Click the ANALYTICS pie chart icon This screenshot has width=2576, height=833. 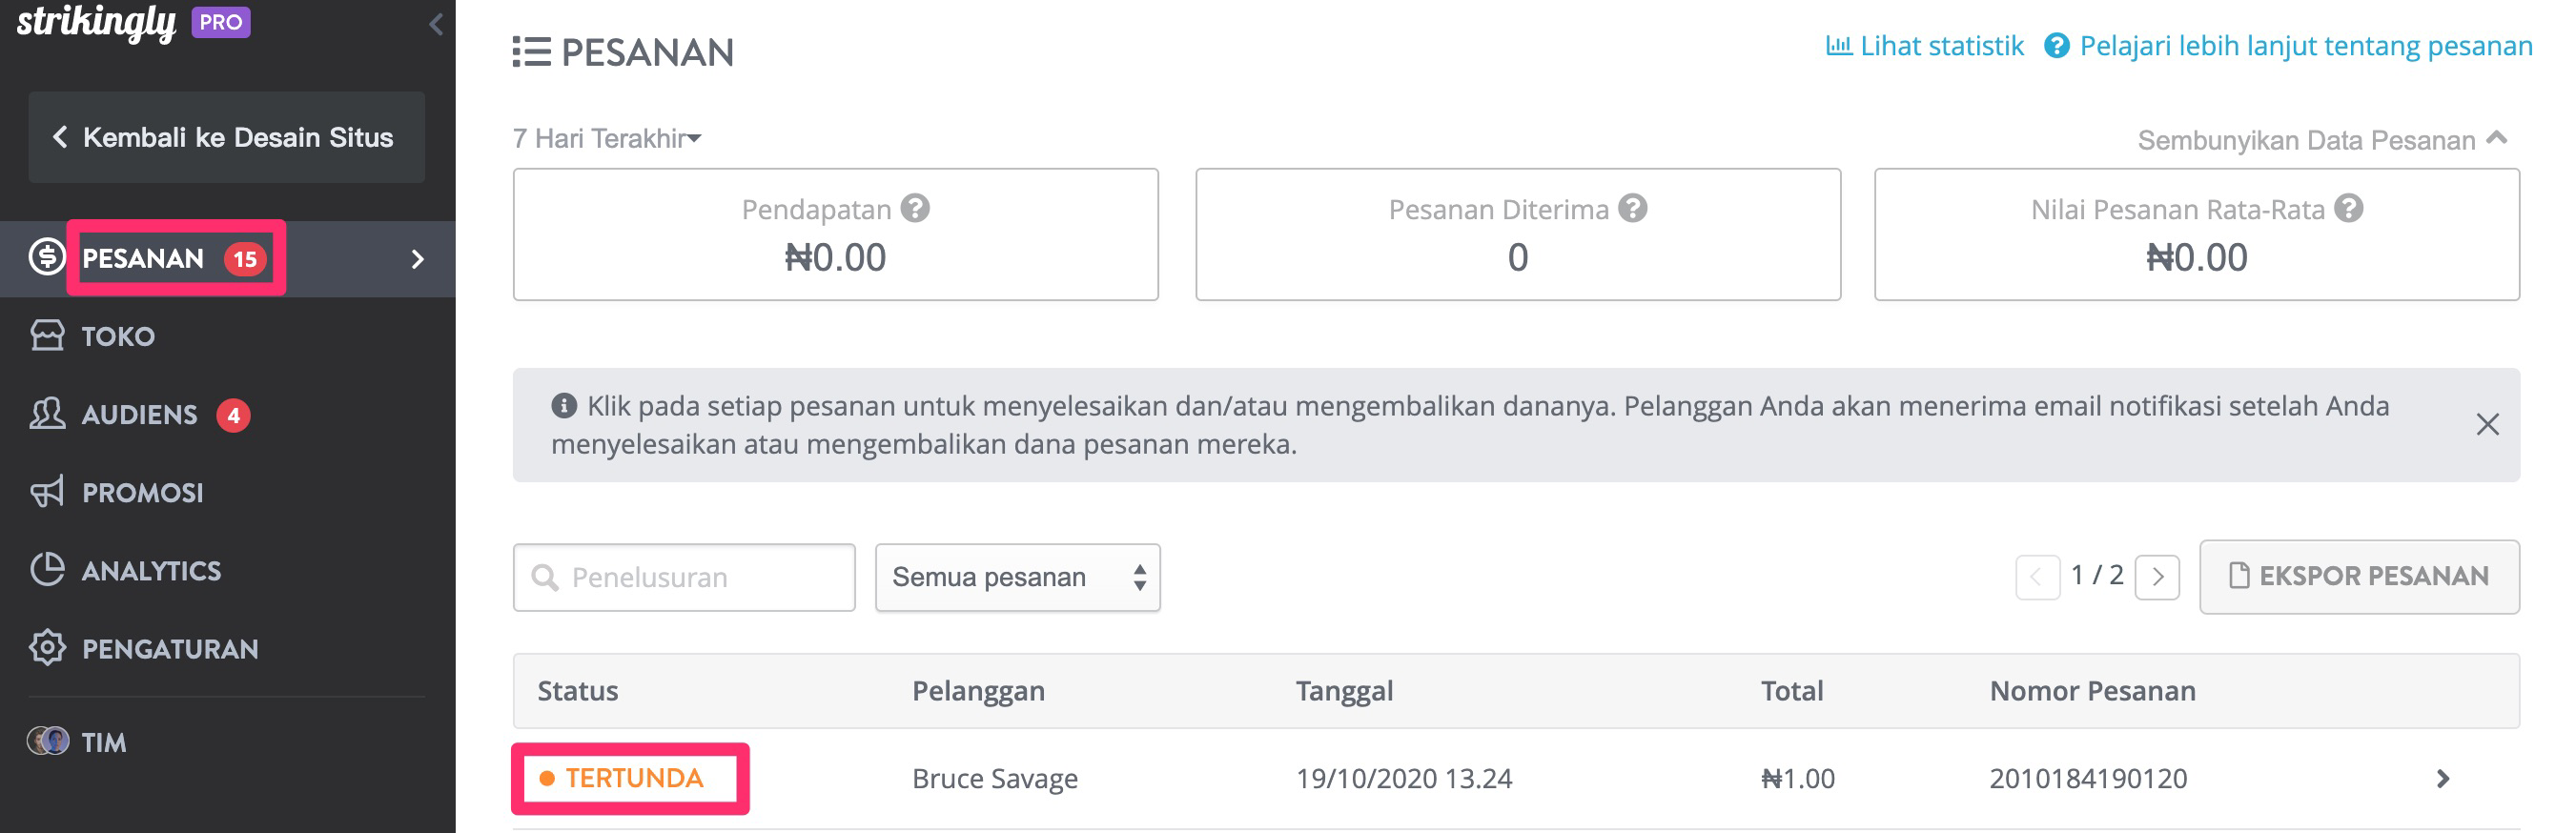47,569
